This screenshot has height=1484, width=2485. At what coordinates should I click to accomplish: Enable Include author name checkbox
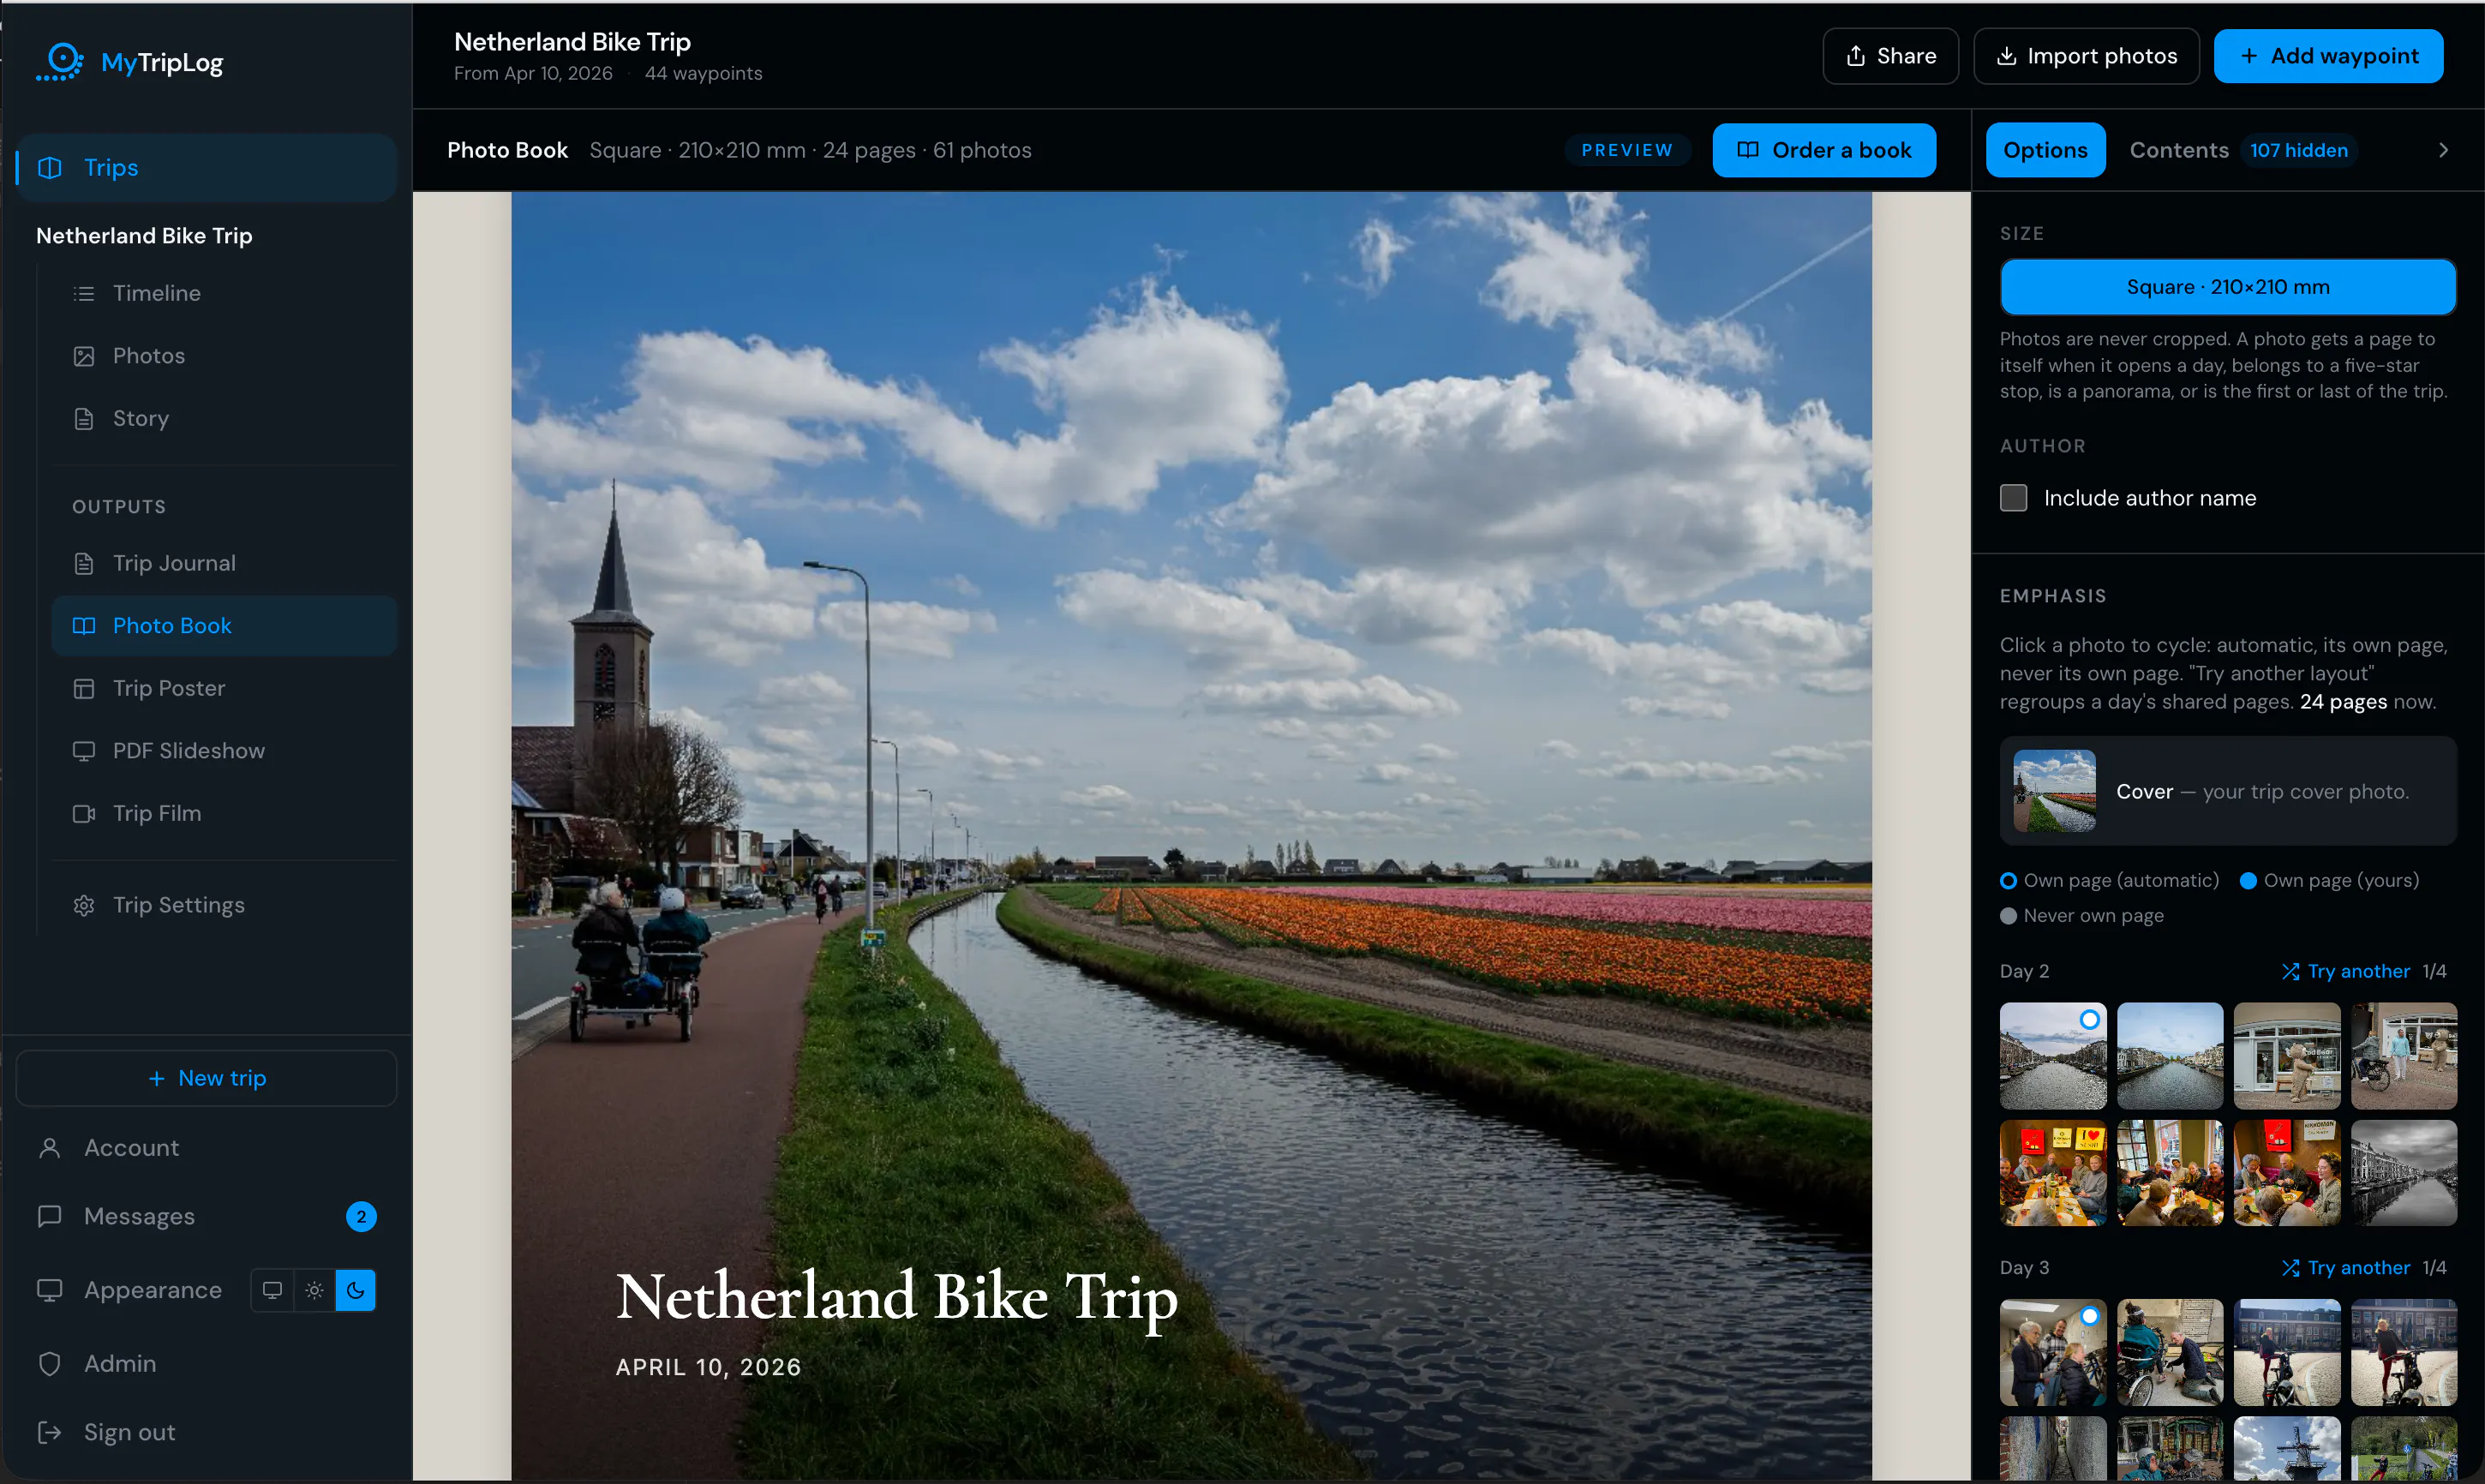pos(2013,498)
